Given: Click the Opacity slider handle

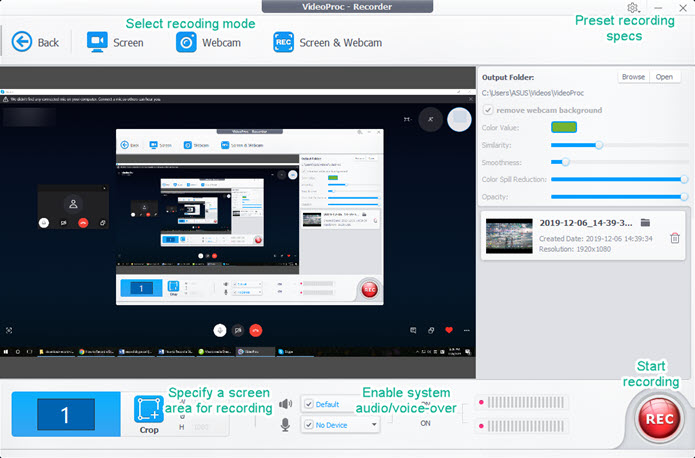Looking at the screenshot, I should [684, 196].
